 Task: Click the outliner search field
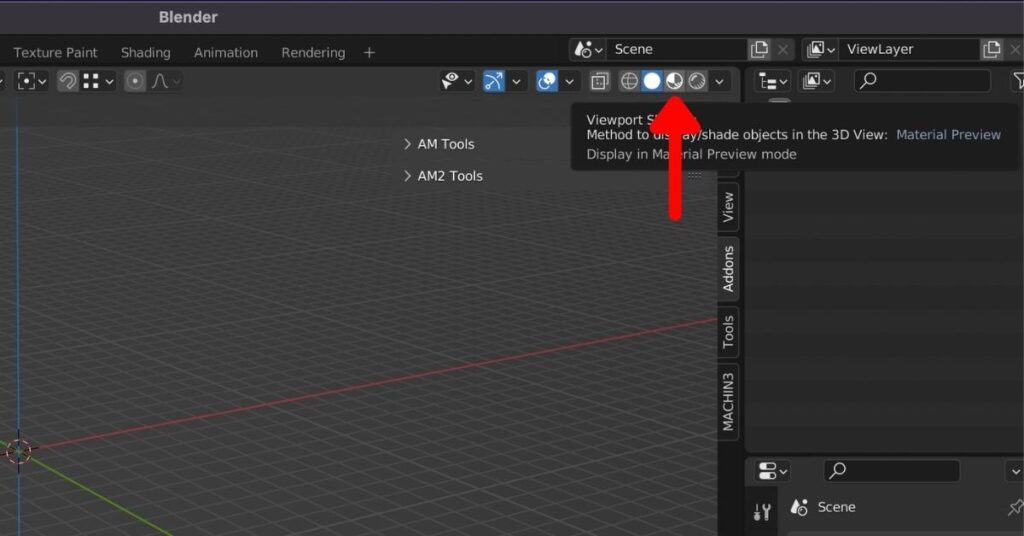[922, 81]
